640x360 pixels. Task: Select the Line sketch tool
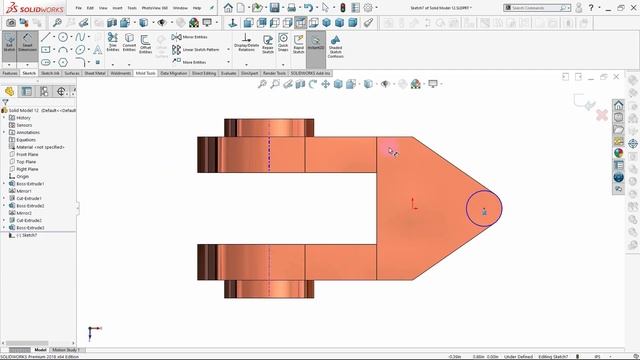[x=46, y=37]
